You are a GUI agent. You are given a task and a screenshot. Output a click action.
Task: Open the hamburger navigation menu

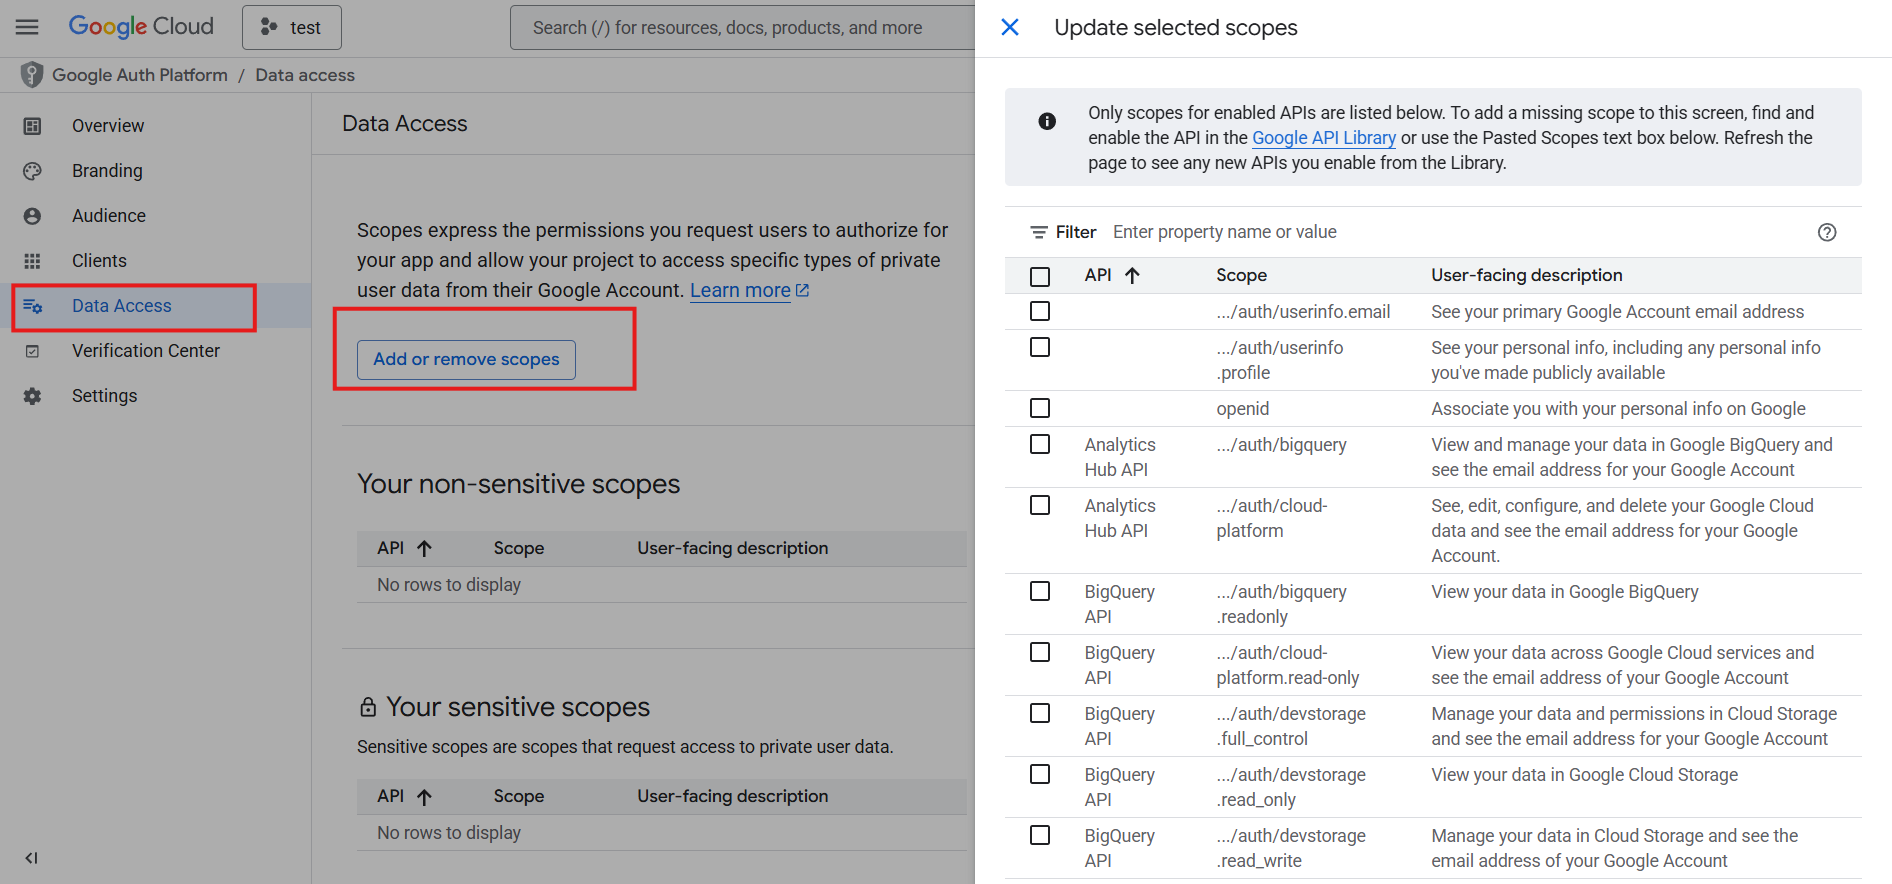27,27
